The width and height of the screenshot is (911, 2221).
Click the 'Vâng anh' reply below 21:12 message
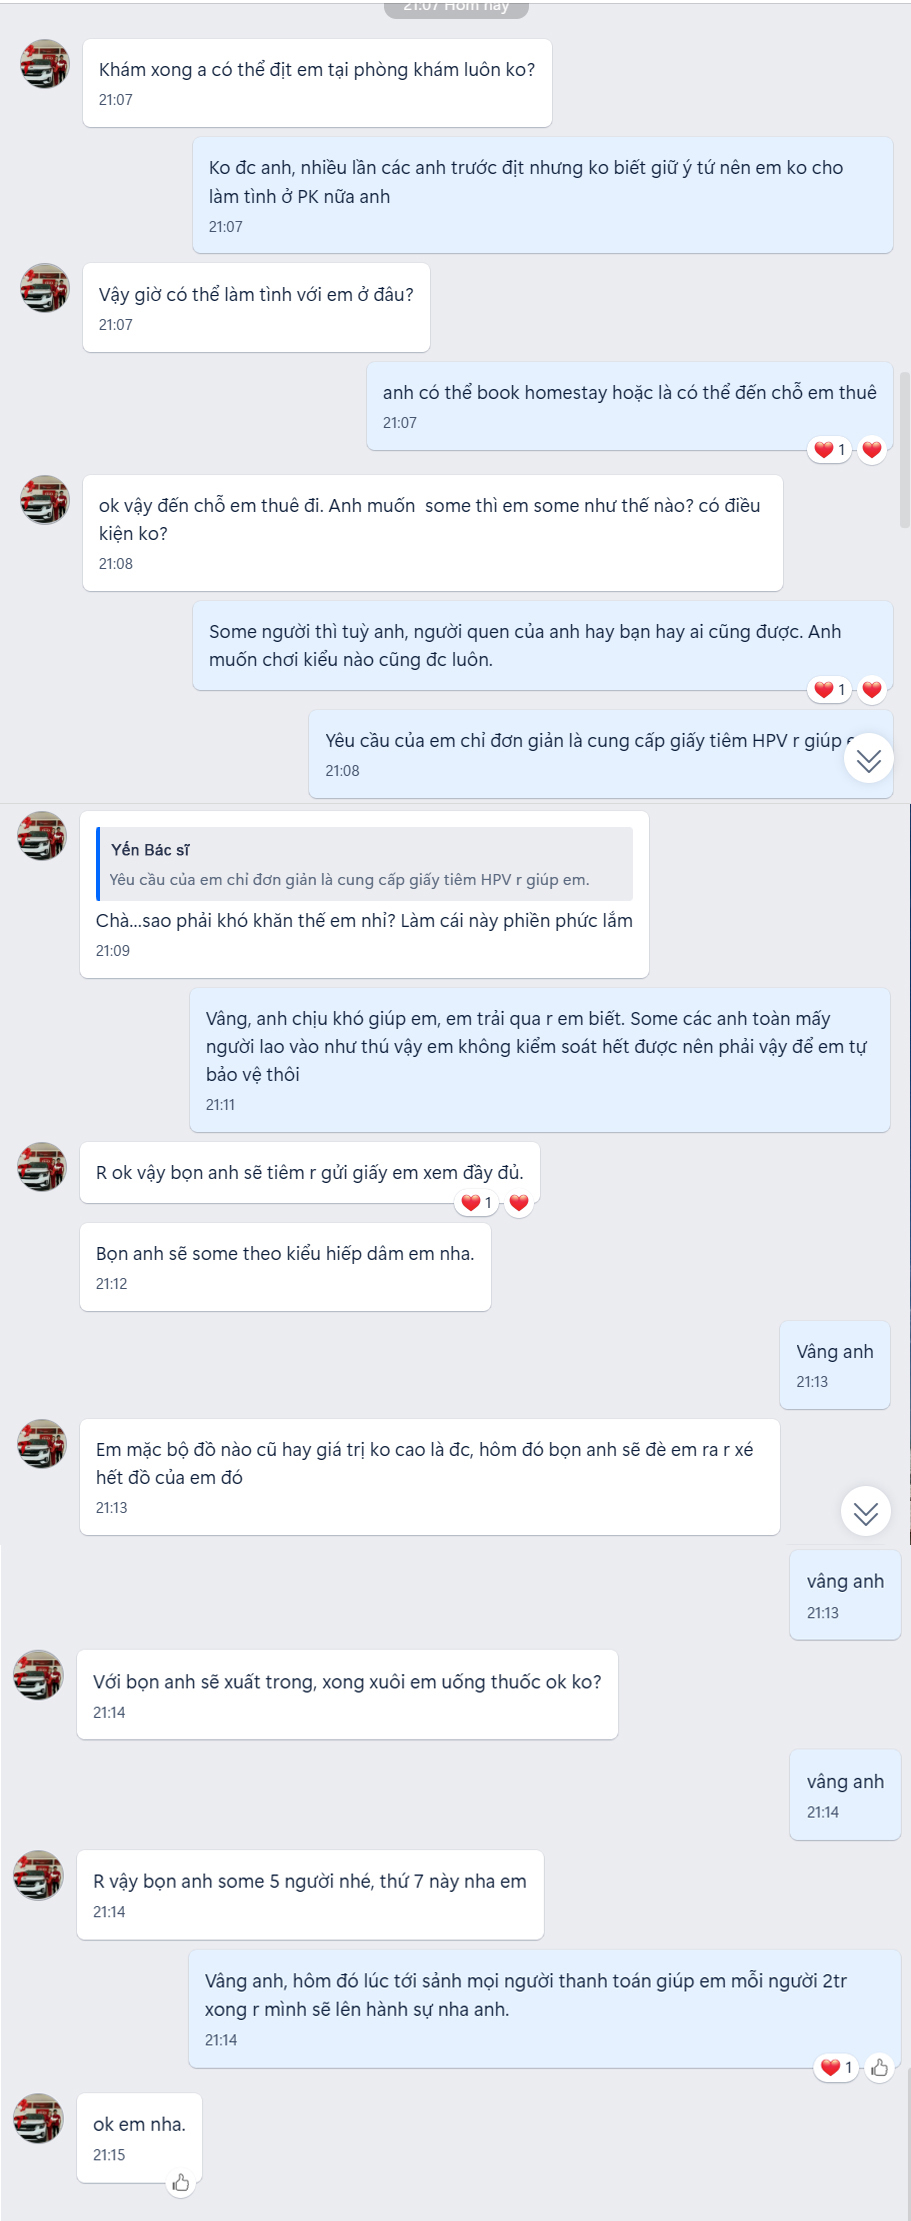[x=834, y=1364]
